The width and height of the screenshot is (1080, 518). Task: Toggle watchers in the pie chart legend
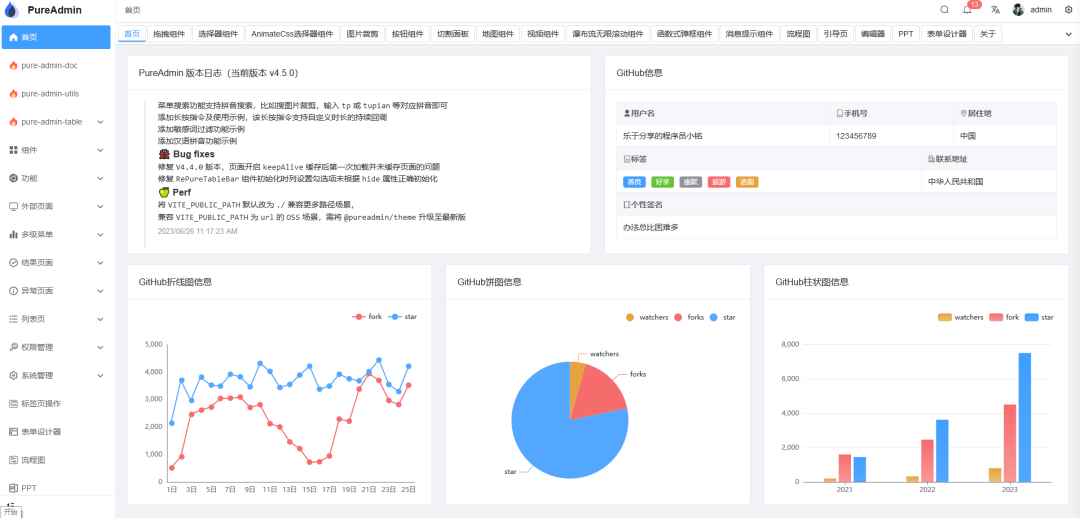click(x=647, y=318)
